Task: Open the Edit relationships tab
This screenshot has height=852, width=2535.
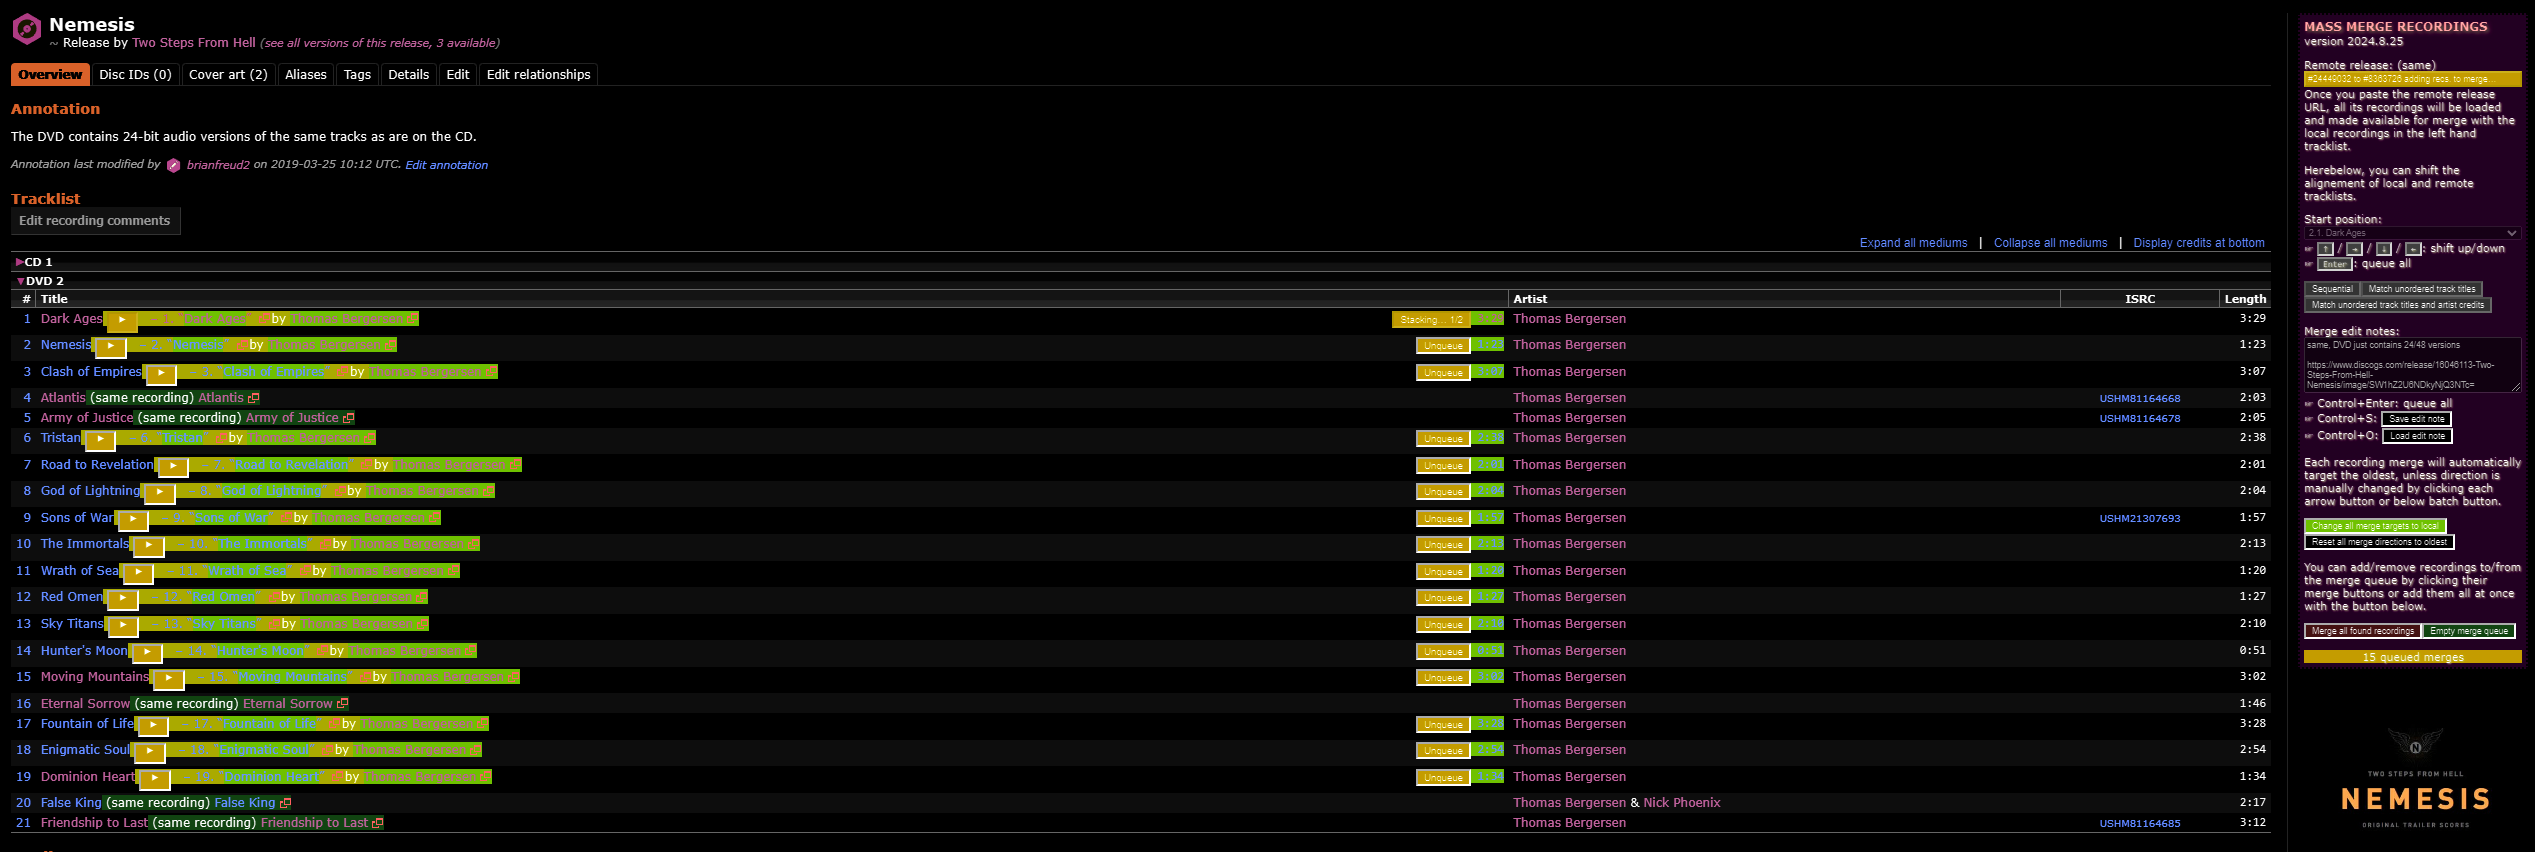Action: tap(538, 75)
